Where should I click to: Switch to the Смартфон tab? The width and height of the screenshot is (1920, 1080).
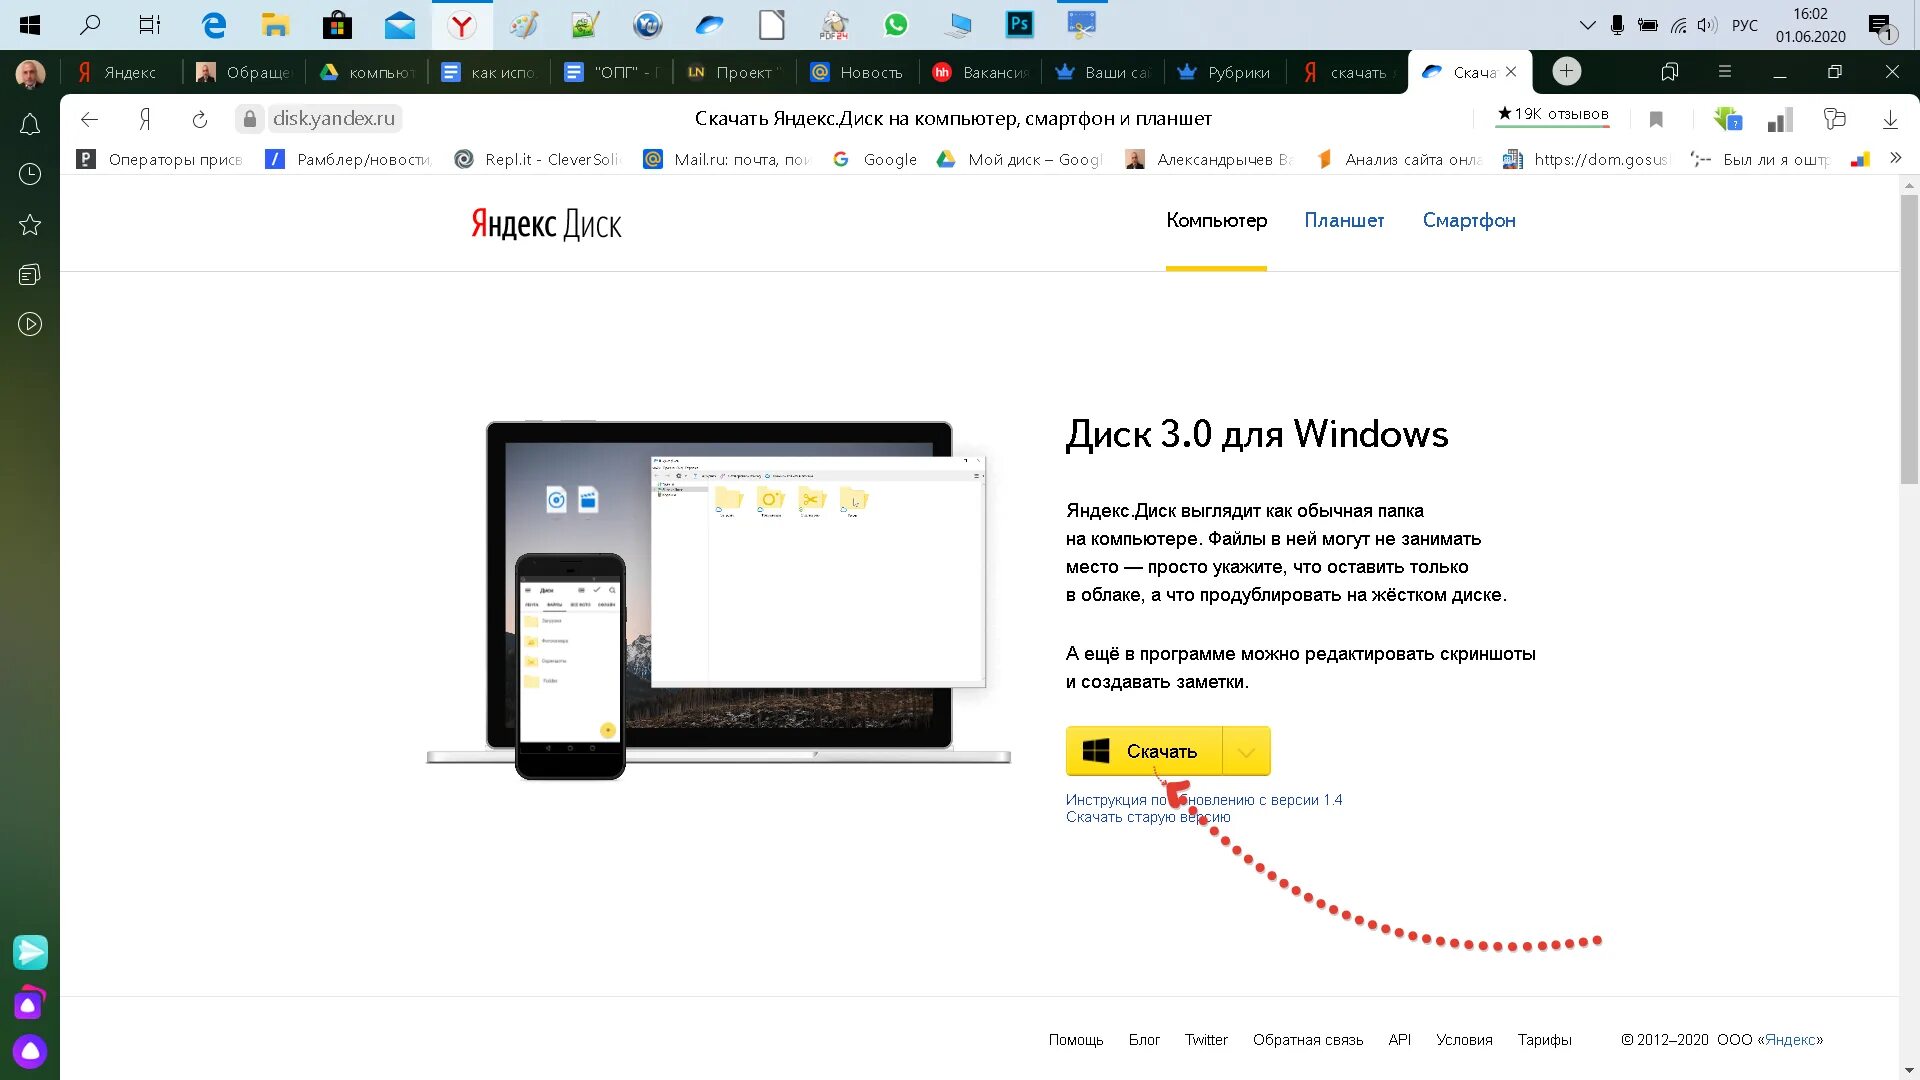[1469, 220]
